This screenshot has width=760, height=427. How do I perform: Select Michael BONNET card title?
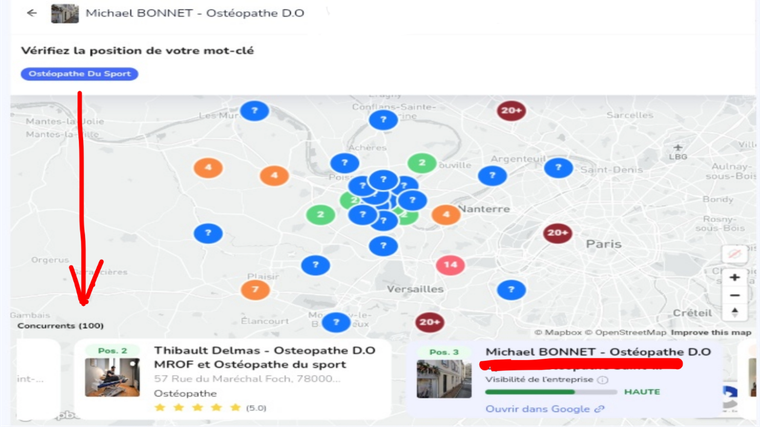(x=598, y=352)
